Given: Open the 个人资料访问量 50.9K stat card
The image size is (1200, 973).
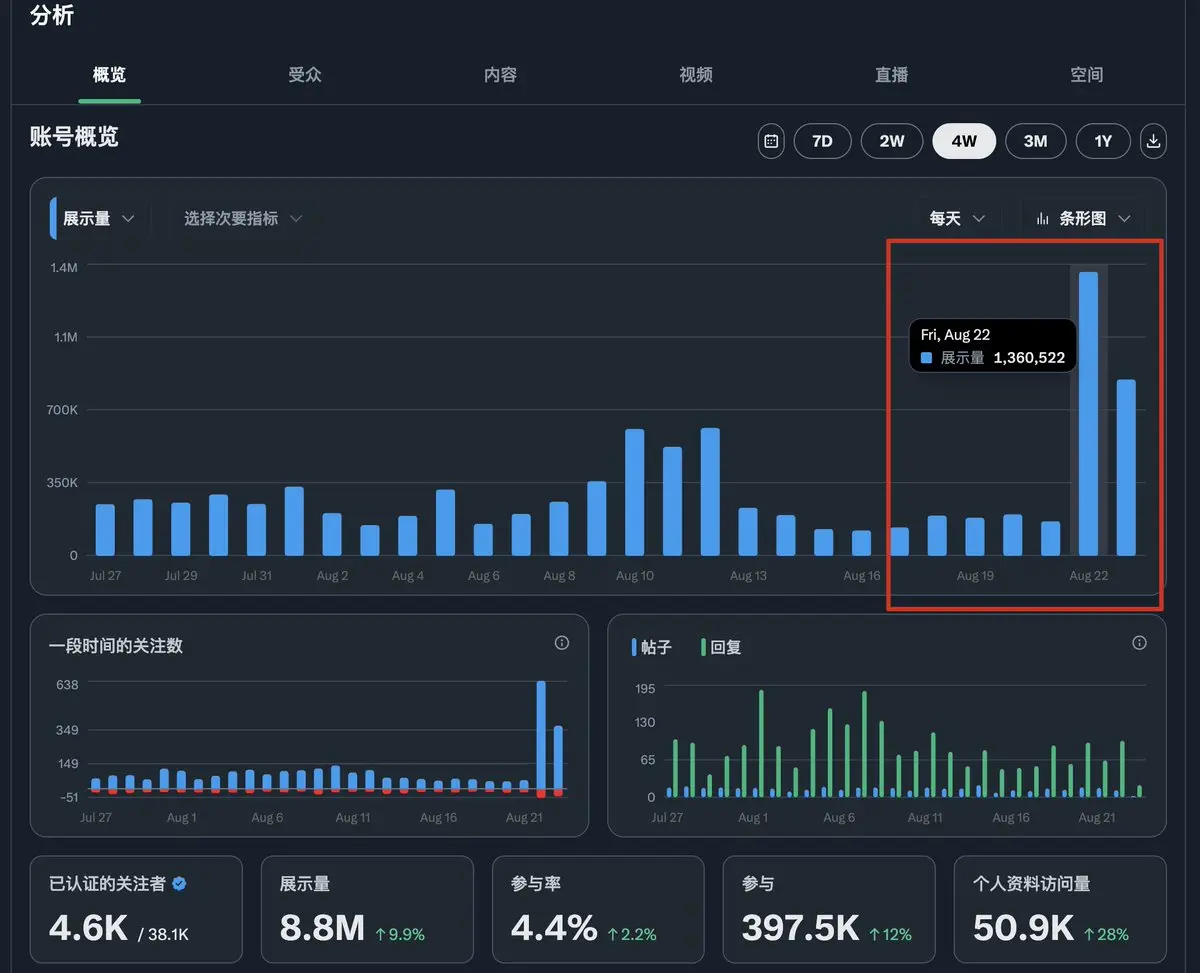Looking at the screenshot, I should coord(1060,909).
